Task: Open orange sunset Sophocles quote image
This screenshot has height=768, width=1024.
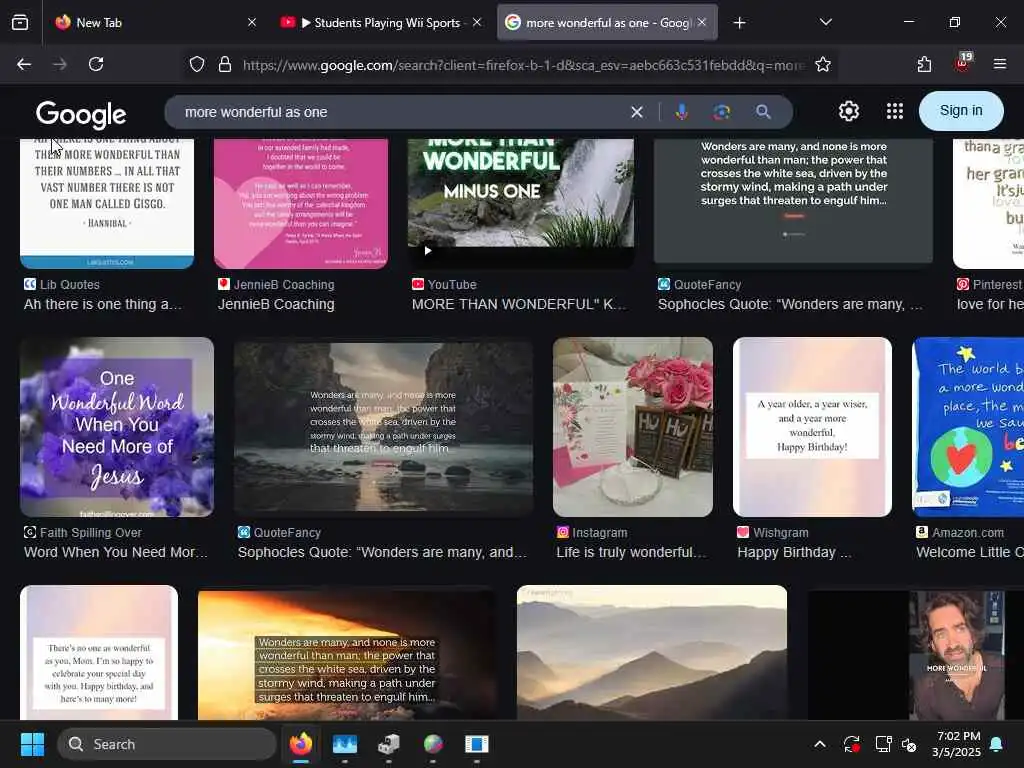Action: pyautogui.click(x=347, y=655)
